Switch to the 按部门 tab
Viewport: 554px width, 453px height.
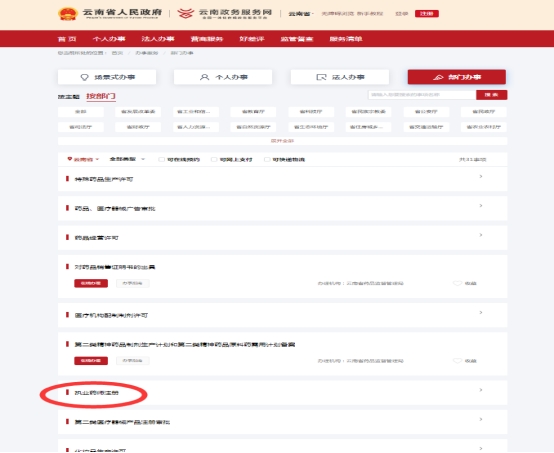click(x=101, y=96)
